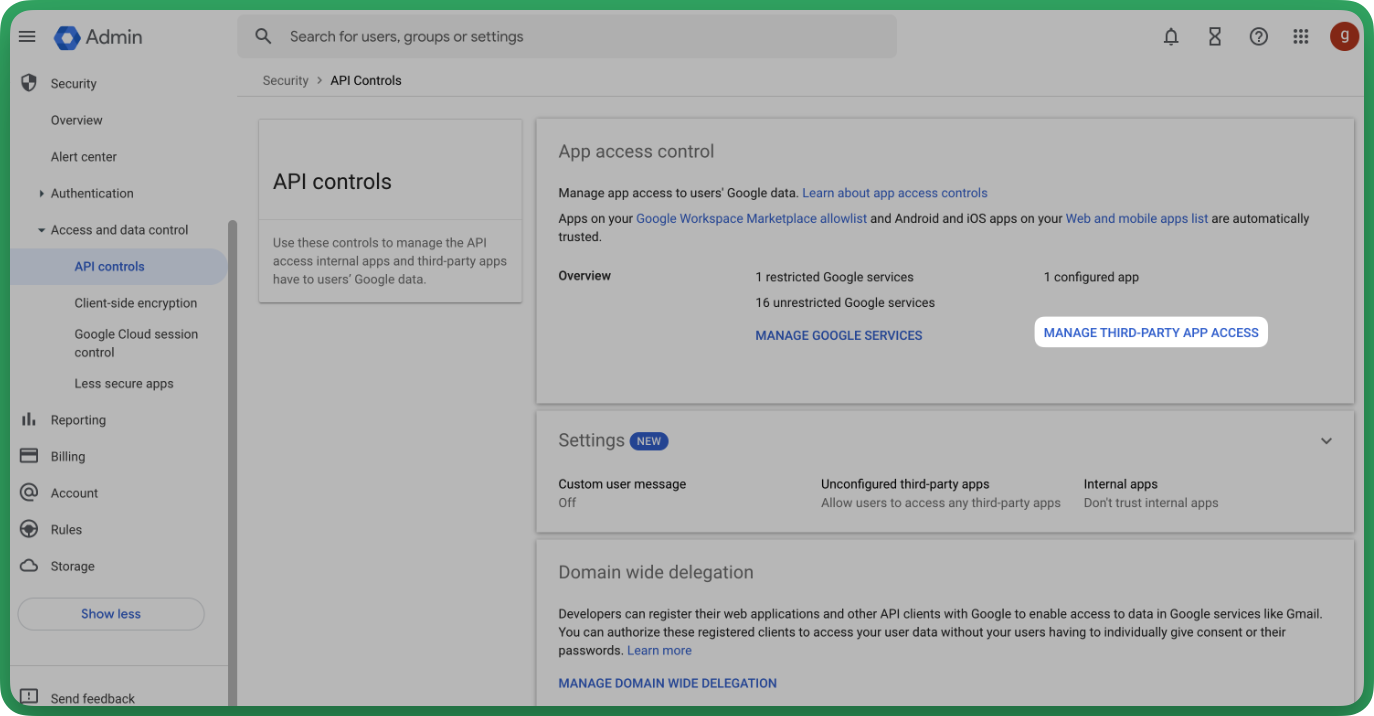The height and width of the screenshot is (716, 1374).
Task: Click Send feedback in the sidebar
Action: (93, 698)
